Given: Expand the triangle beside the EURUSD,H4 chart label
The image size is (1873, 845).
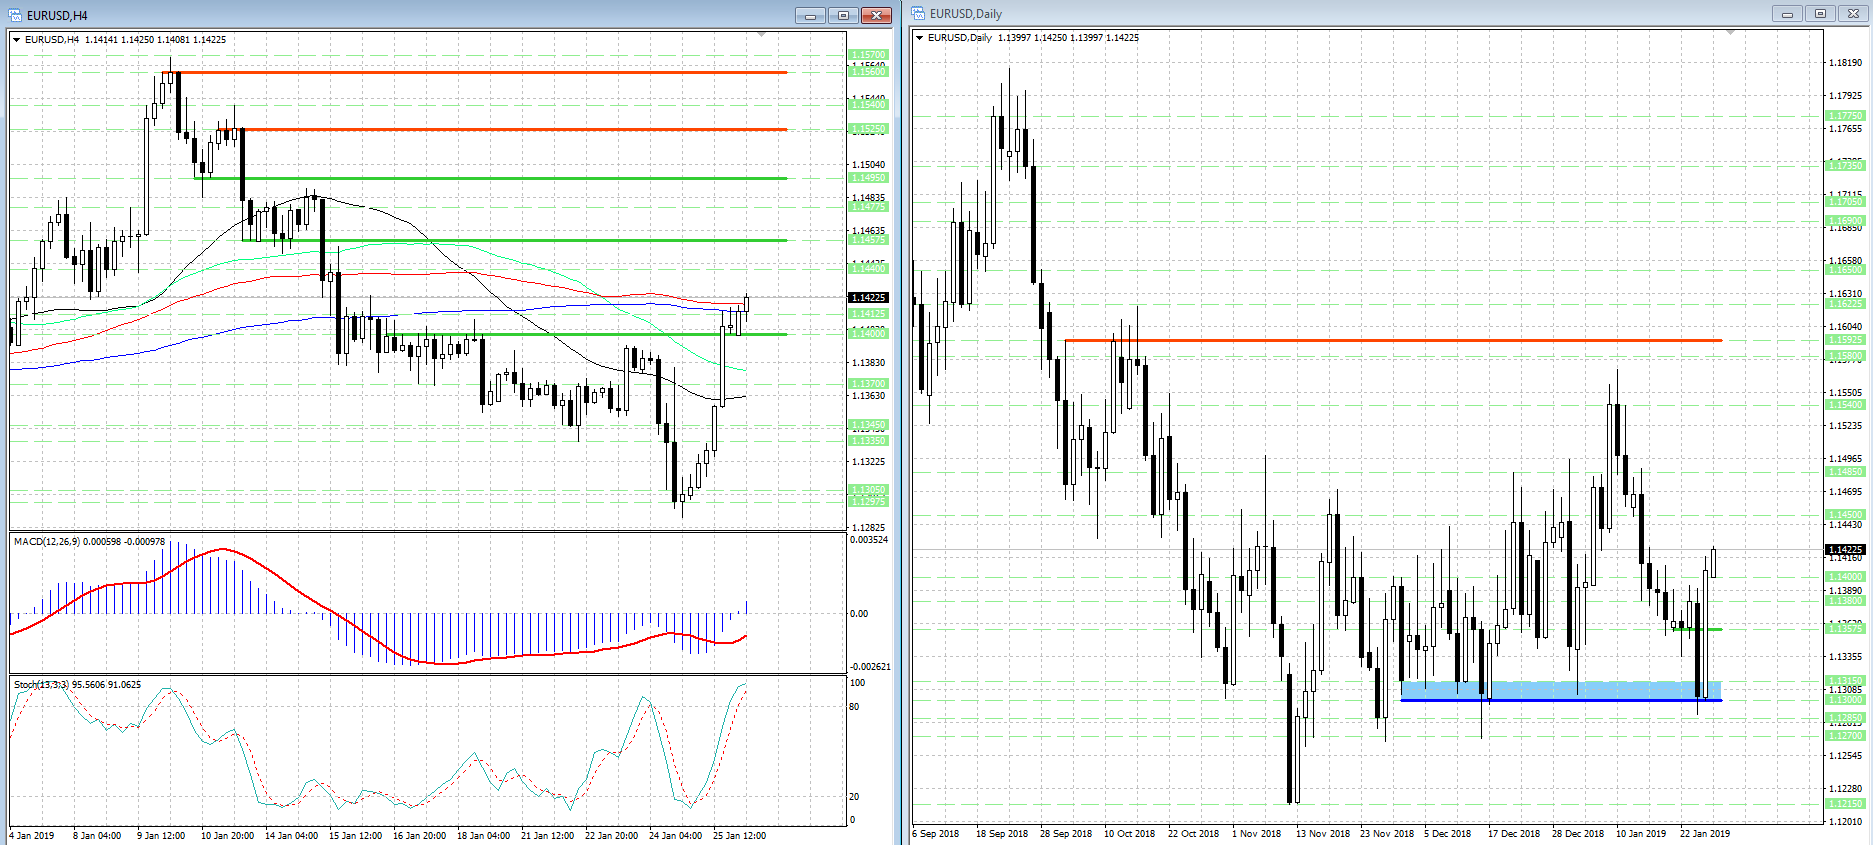Looking at the screenshot, I should (17, 40).
